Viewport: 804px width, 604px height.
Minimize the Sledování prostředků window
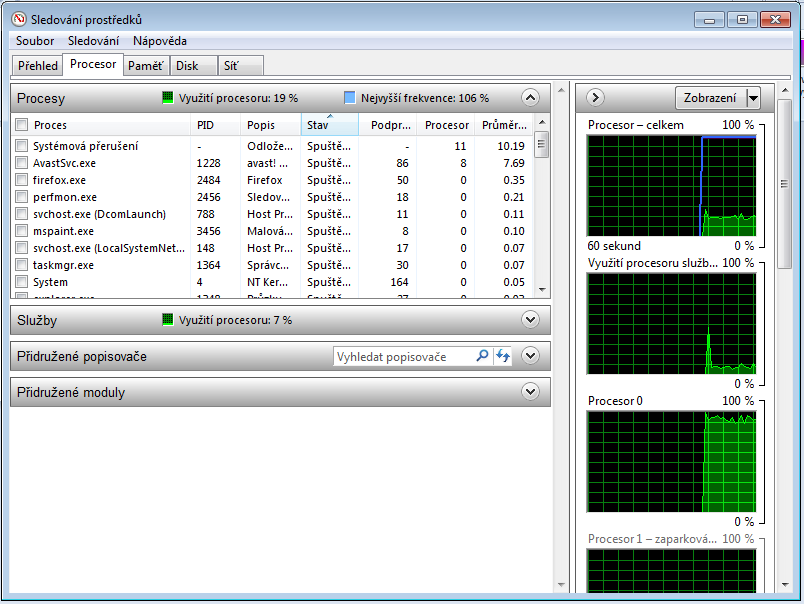pyautogui.click(x=709, y=19)
